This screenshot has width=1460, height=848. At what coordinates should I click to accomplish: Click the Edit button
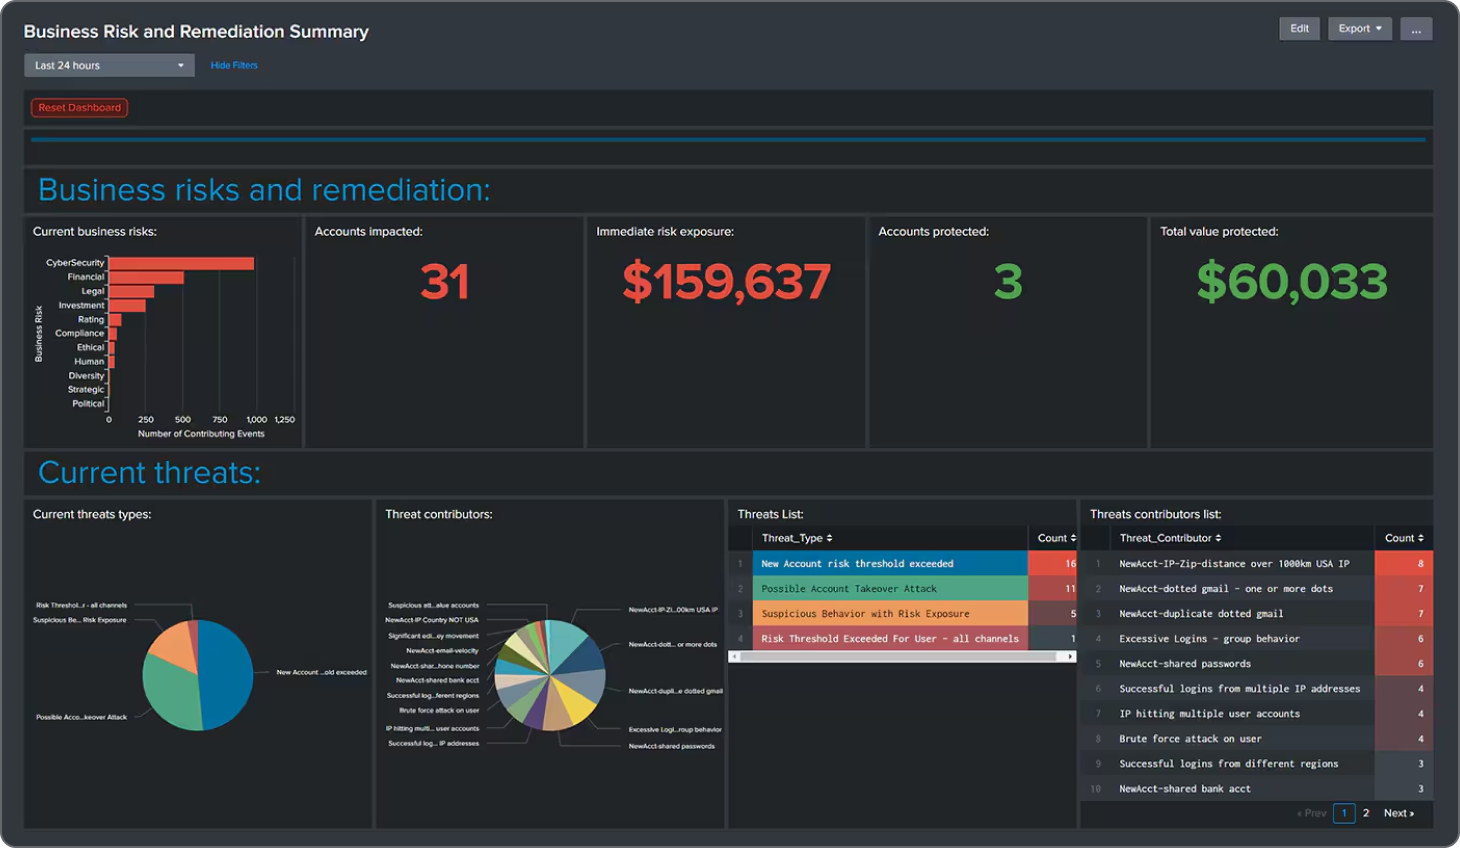click(x=1299, y=29)
